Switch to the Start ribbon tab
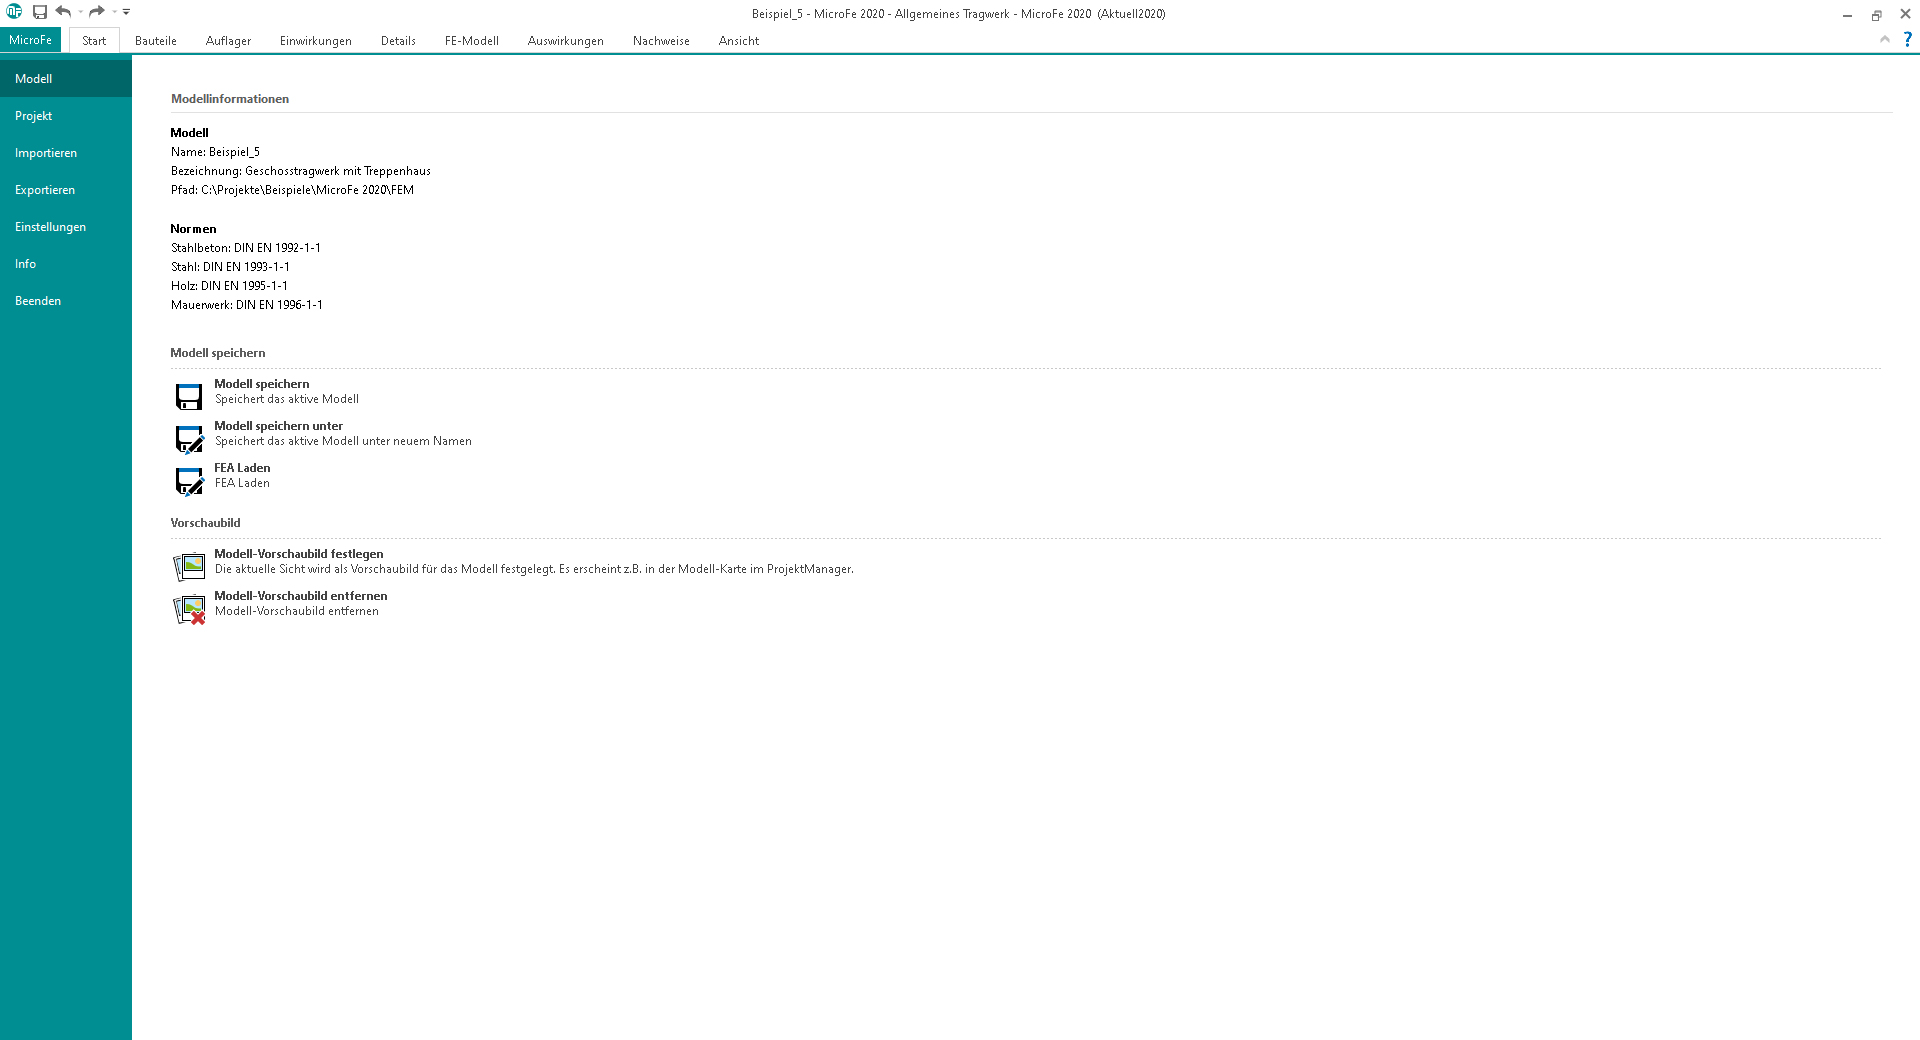 [x=94, y=41]
